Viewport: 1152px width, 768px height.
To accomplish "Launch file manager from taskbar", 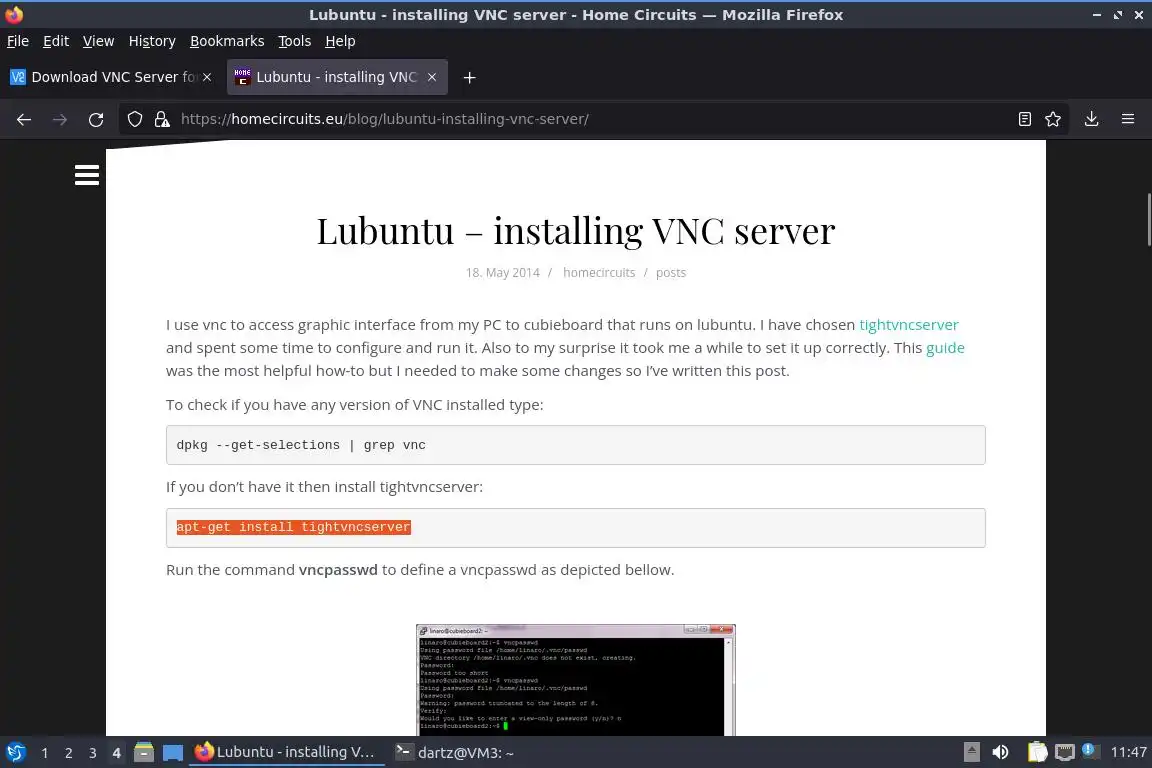I will tap(144, 753).
